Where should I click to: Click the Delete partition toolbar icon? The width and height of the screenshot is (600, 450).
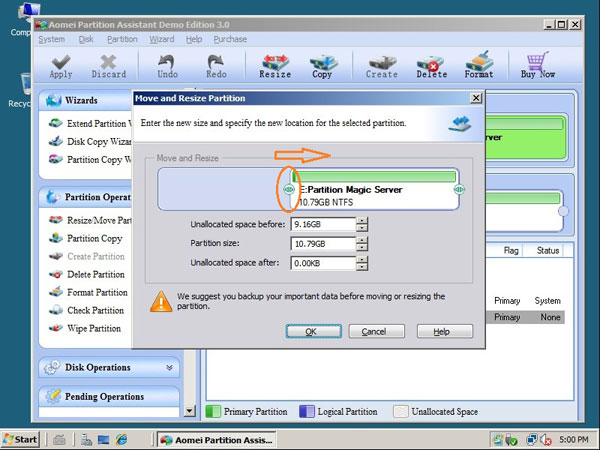tap(431, 66)
